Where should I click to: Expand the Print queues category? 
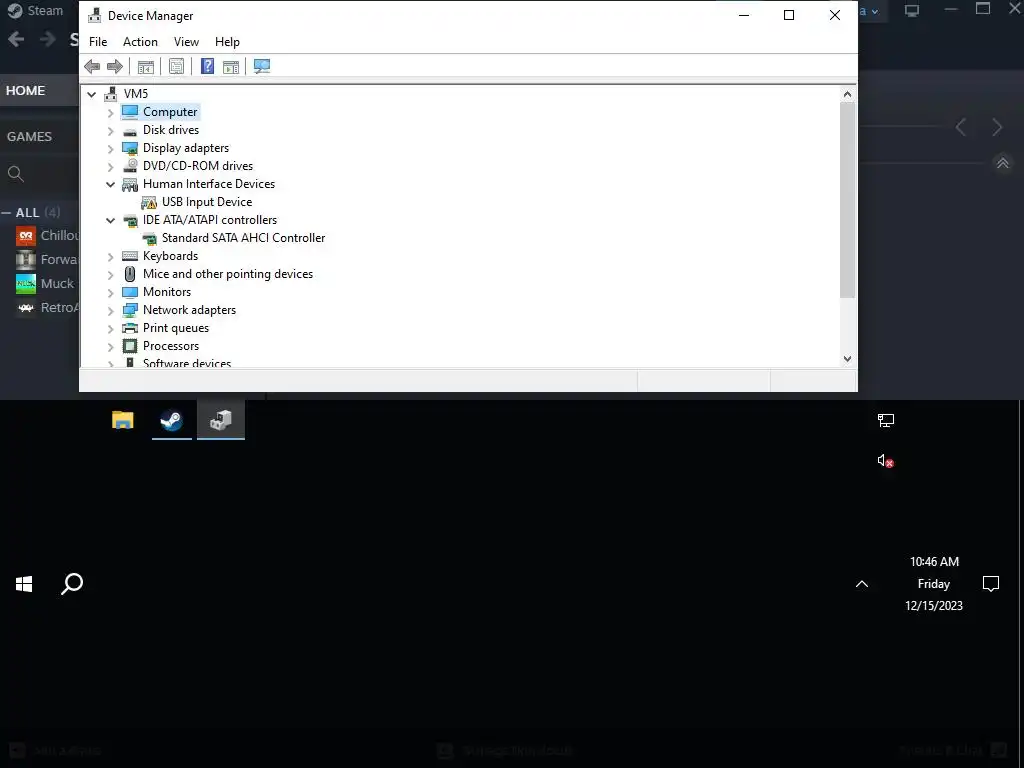110,328
